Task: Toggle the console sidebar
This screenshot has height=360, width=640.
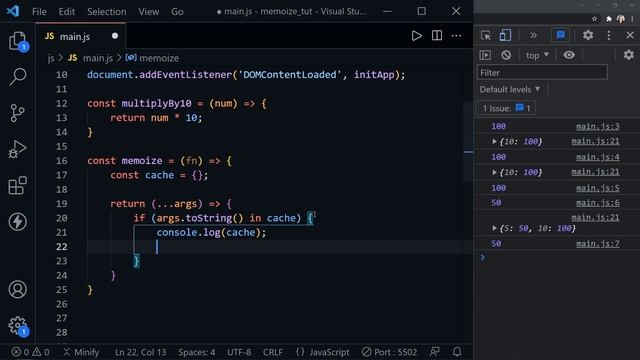Action: (x=485, y=55)
